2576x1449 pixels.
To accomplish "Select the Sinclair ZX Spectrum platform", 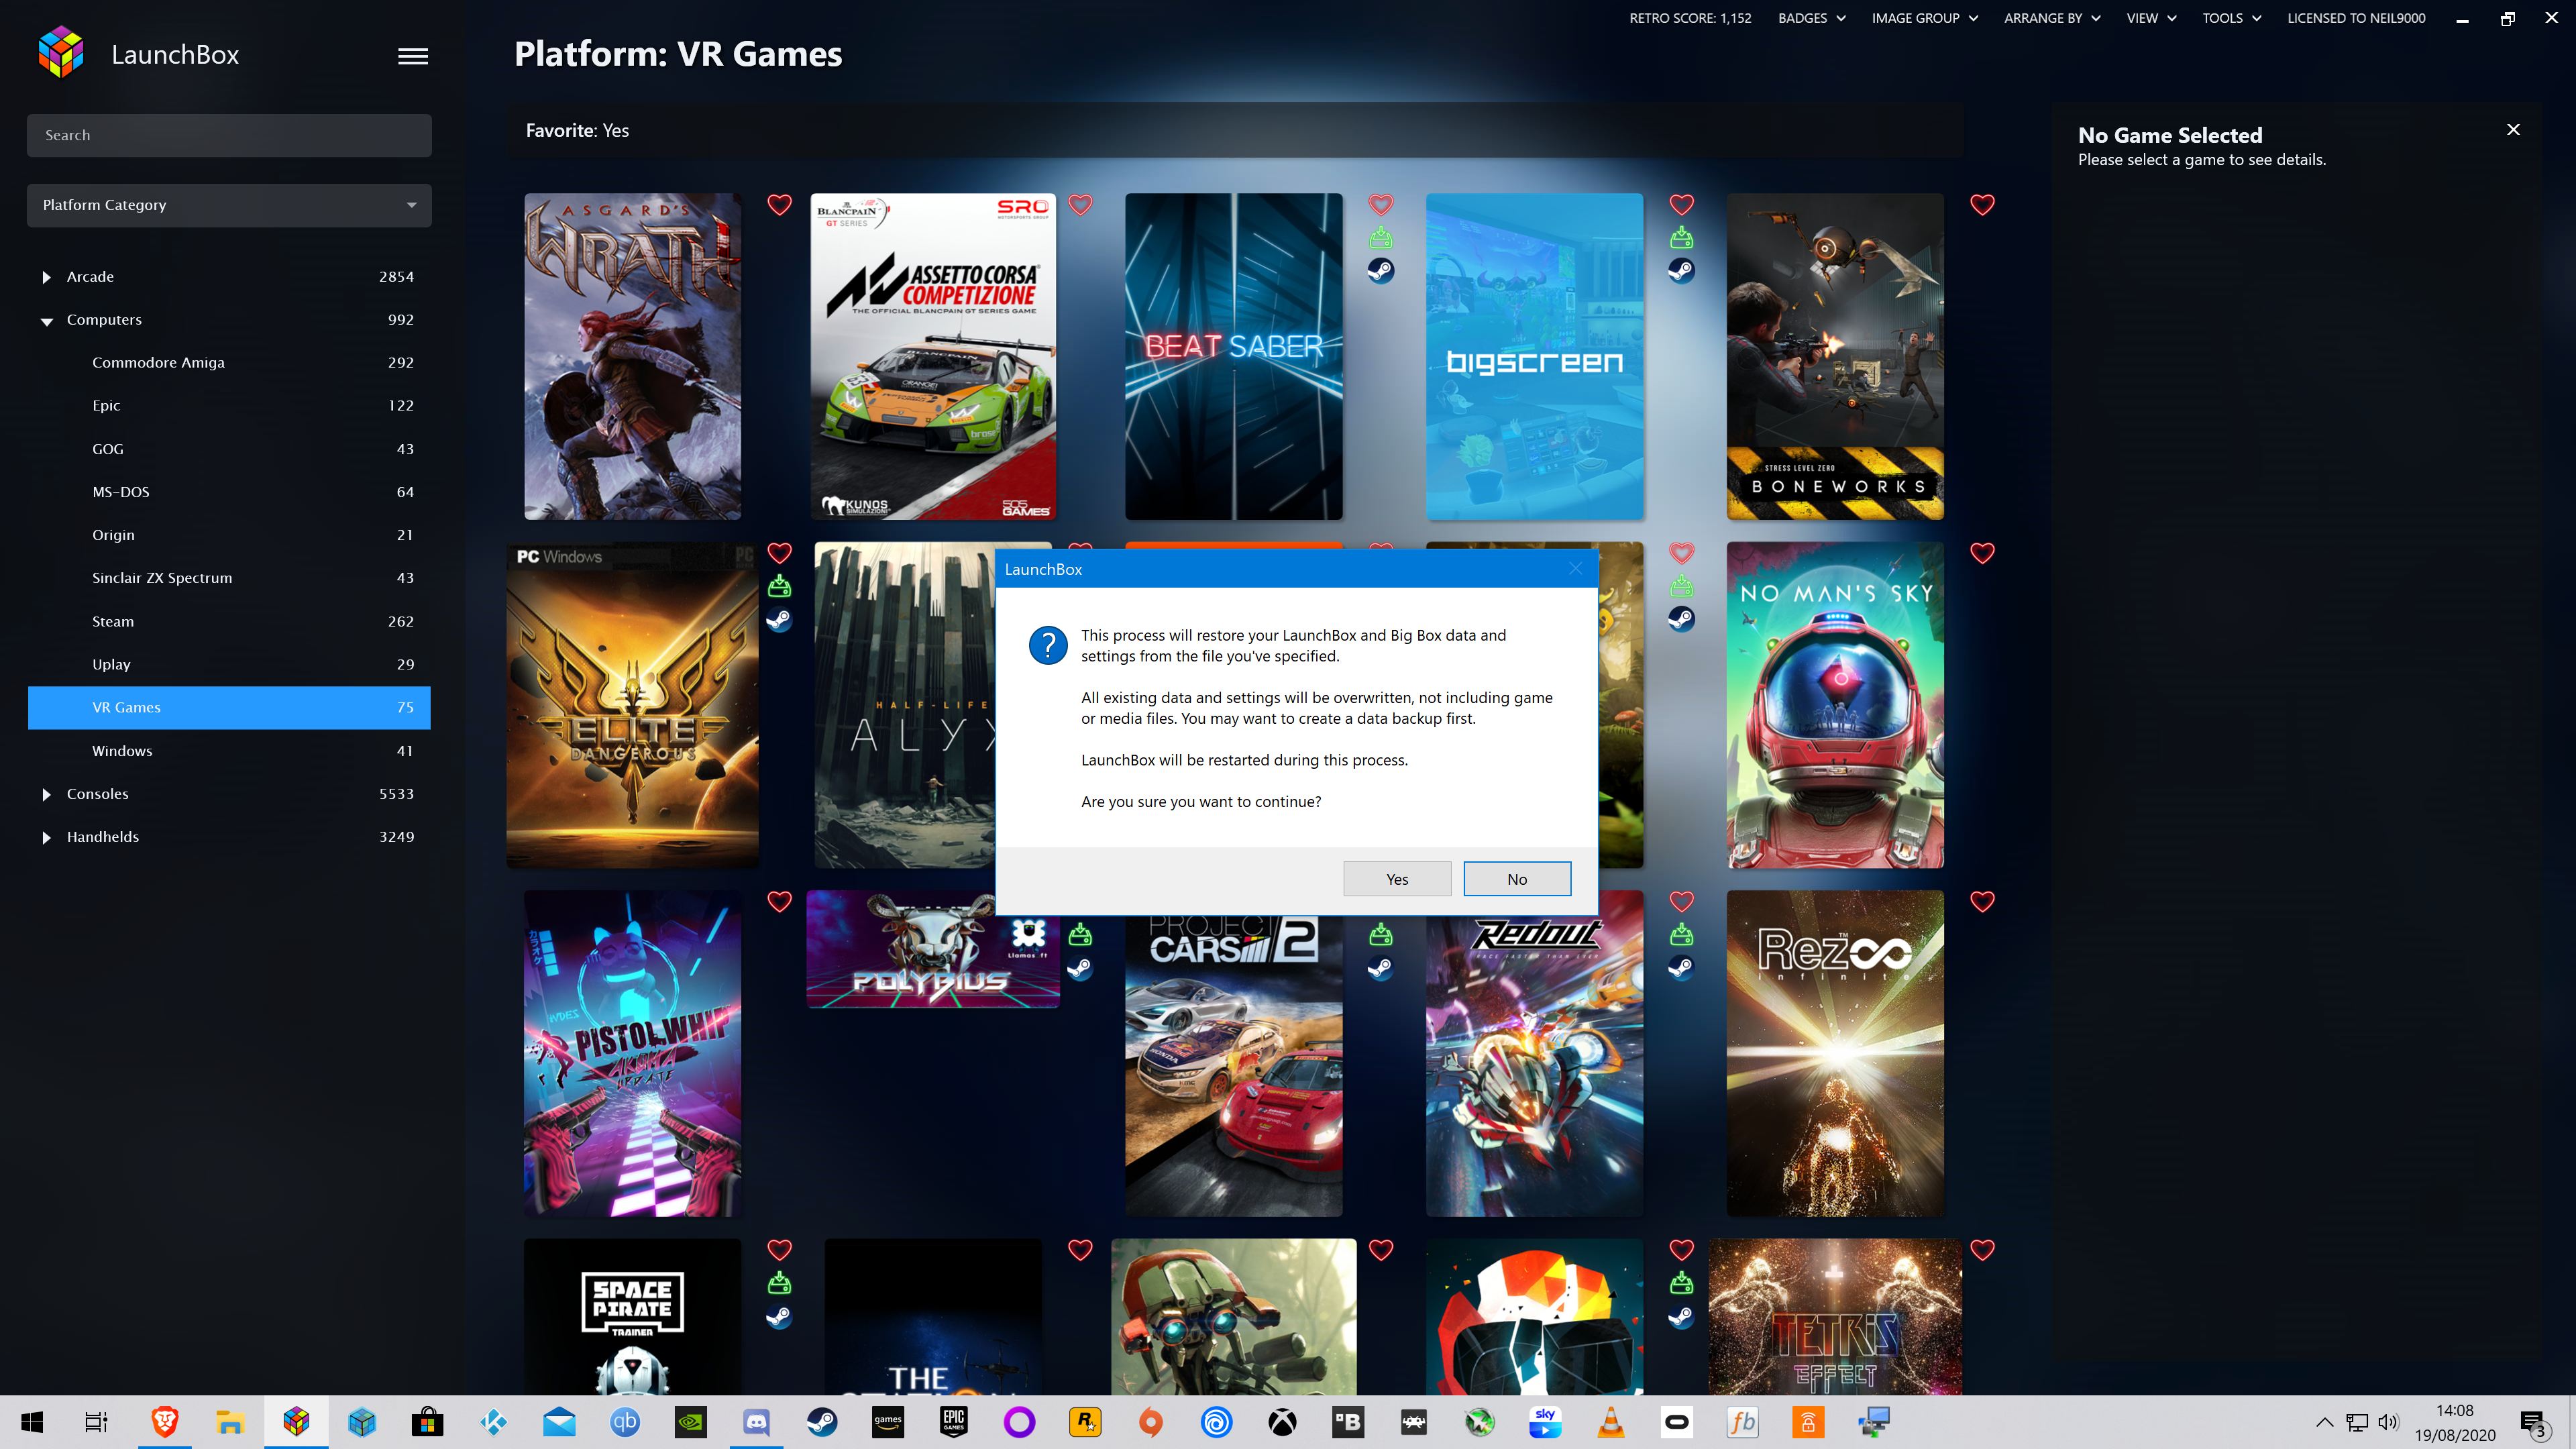I will click(229, 578).
